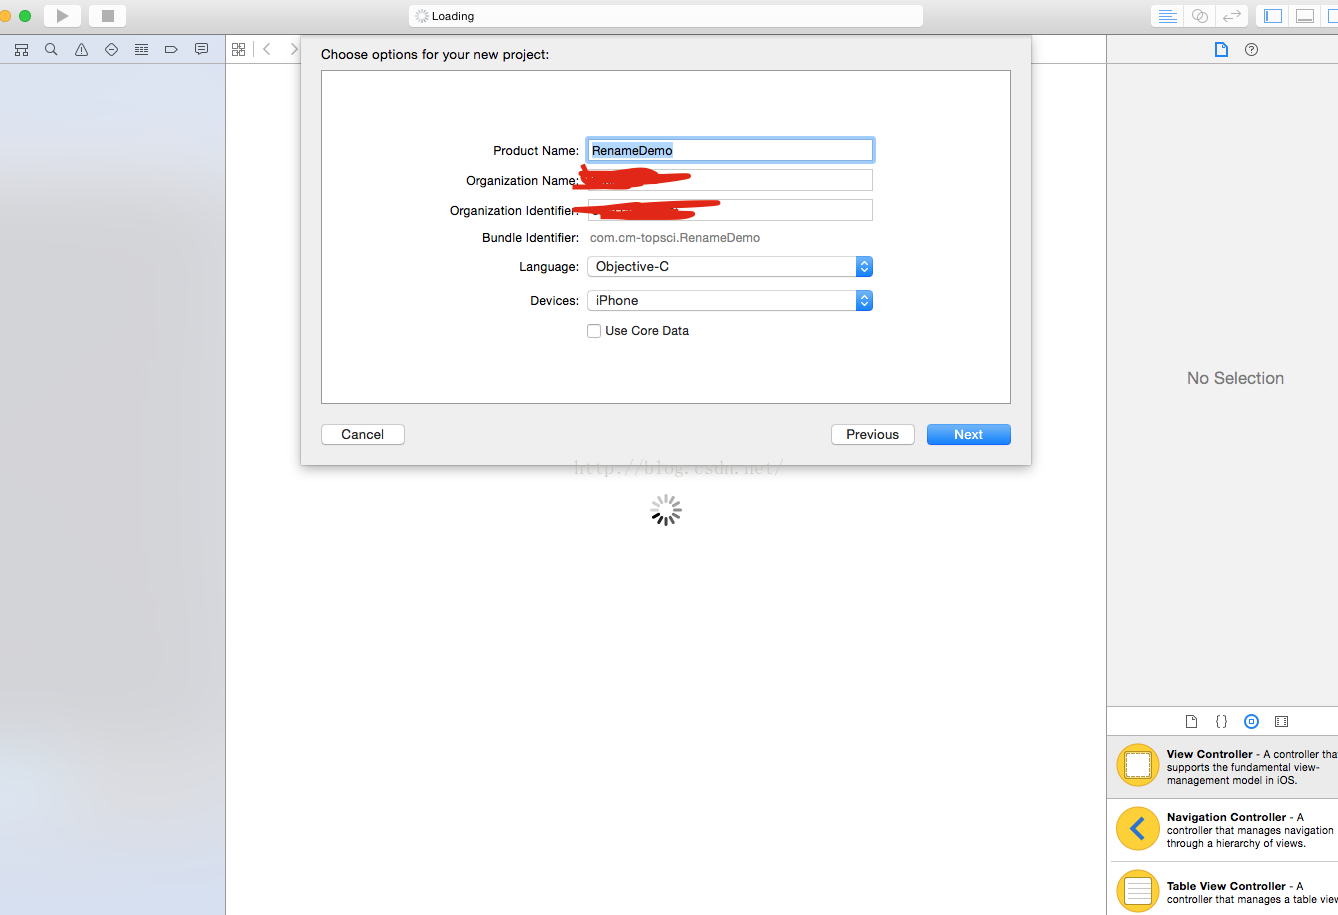Screen dimensions: 1338x915
Task: Open the Code Snippet library tab
Action: [1221, 721]
